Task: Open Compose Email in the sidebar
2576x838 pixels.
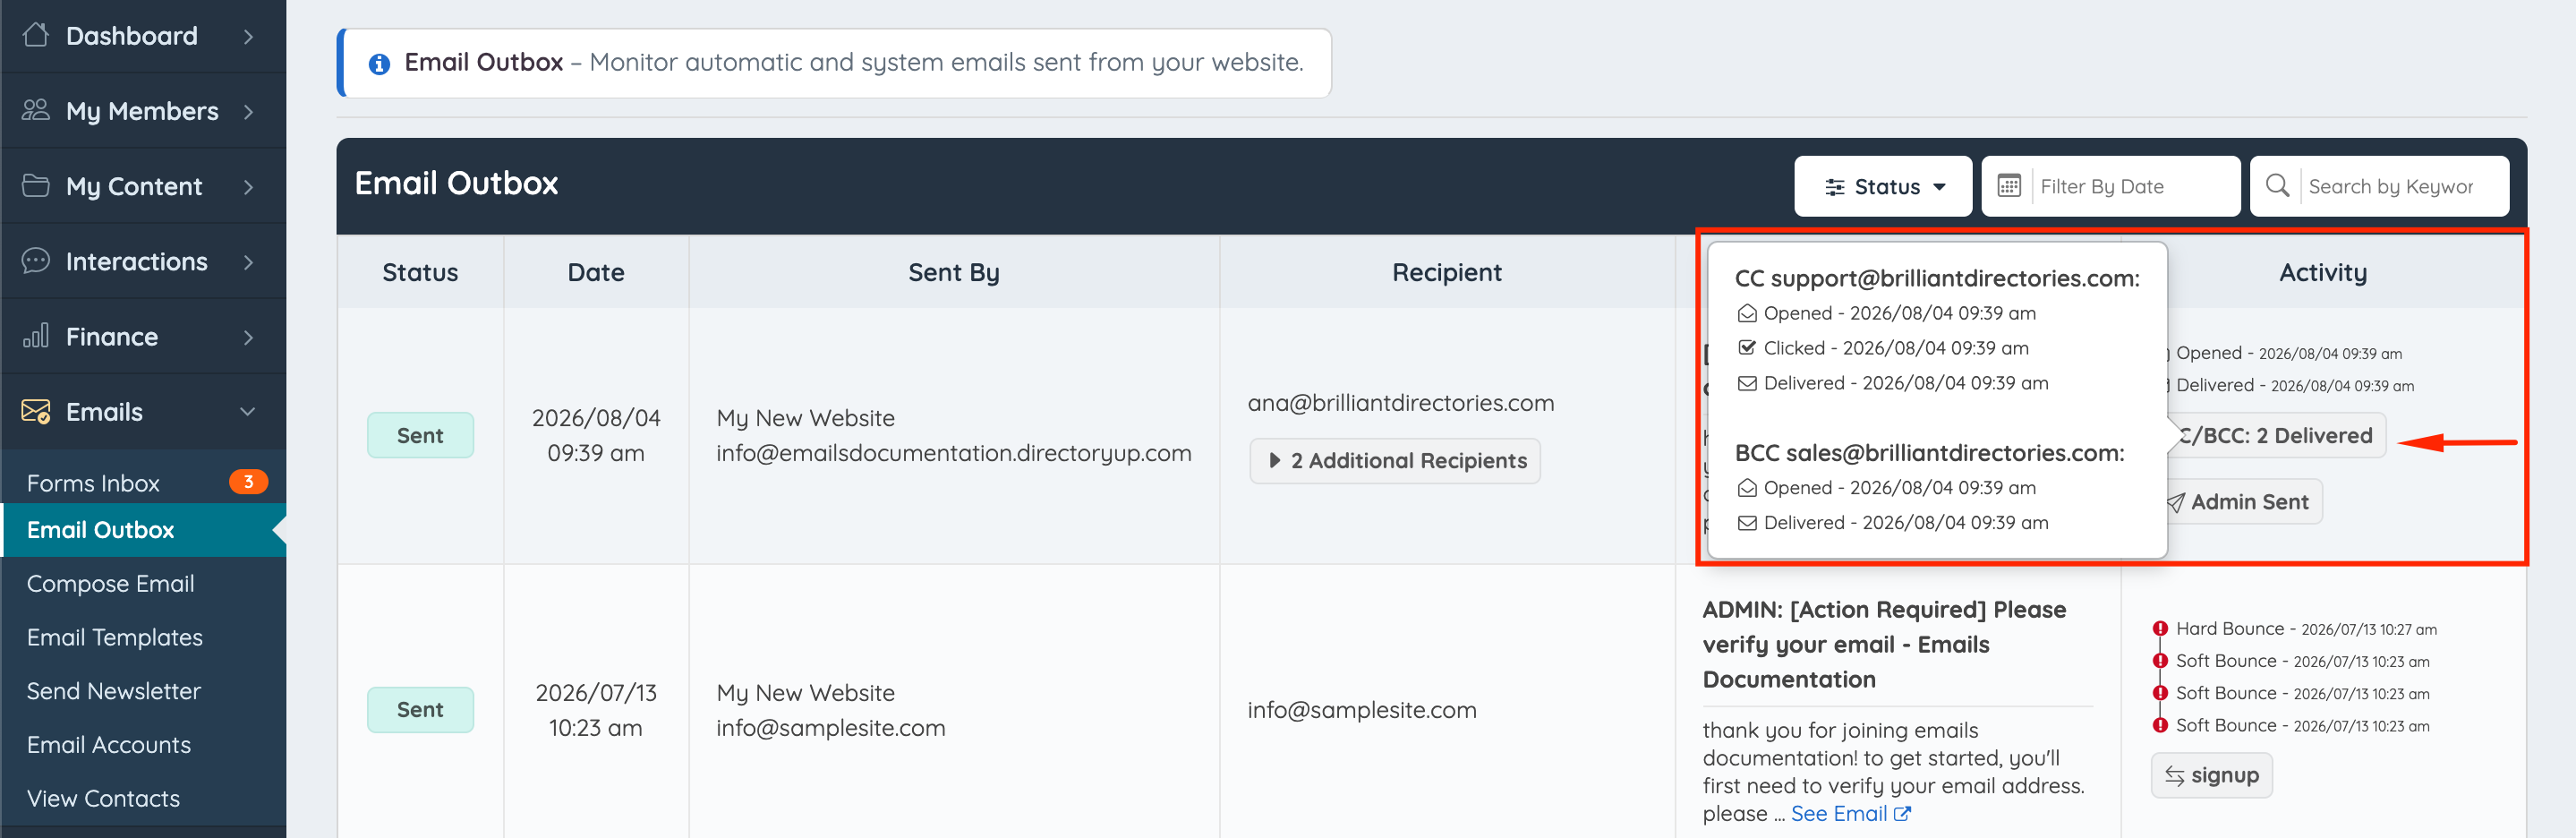Action: (111, 584)
